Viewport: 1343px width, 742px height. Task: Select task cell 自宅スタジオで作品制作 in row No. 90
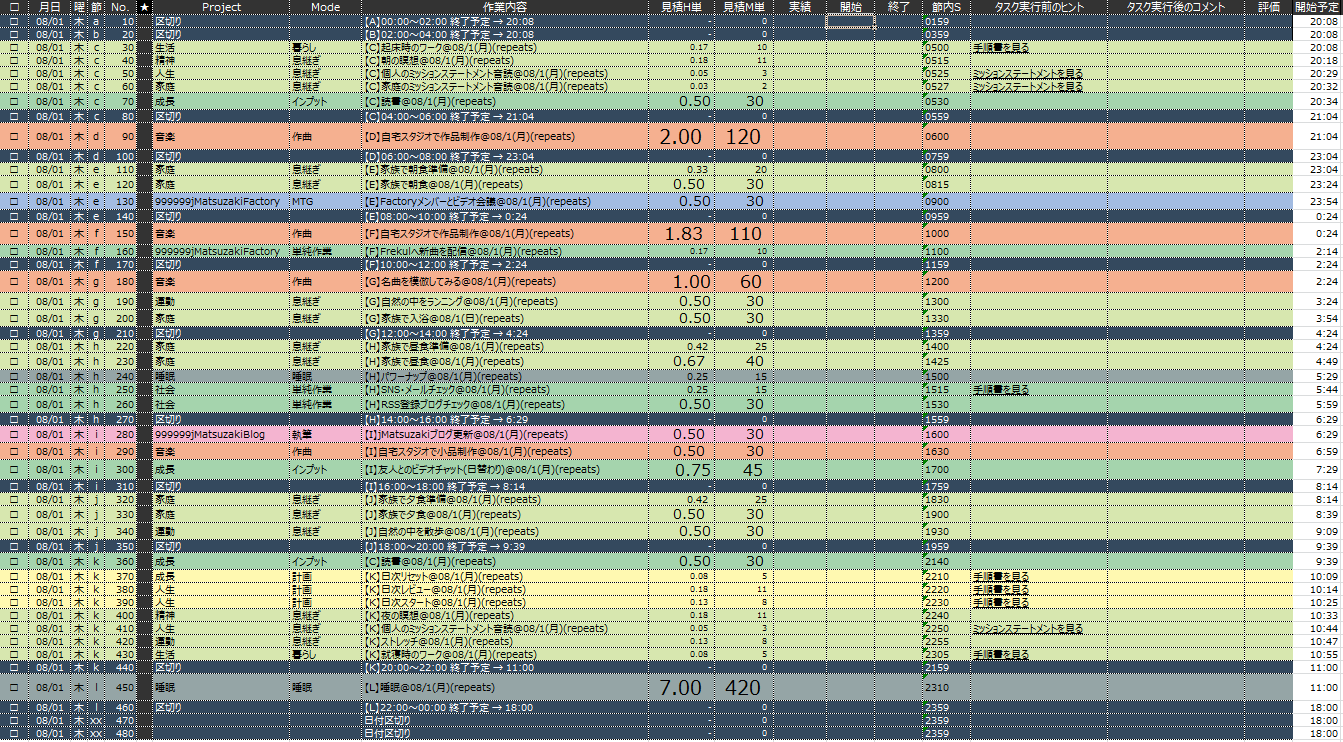pyautogui.click(x=505, y=136)
